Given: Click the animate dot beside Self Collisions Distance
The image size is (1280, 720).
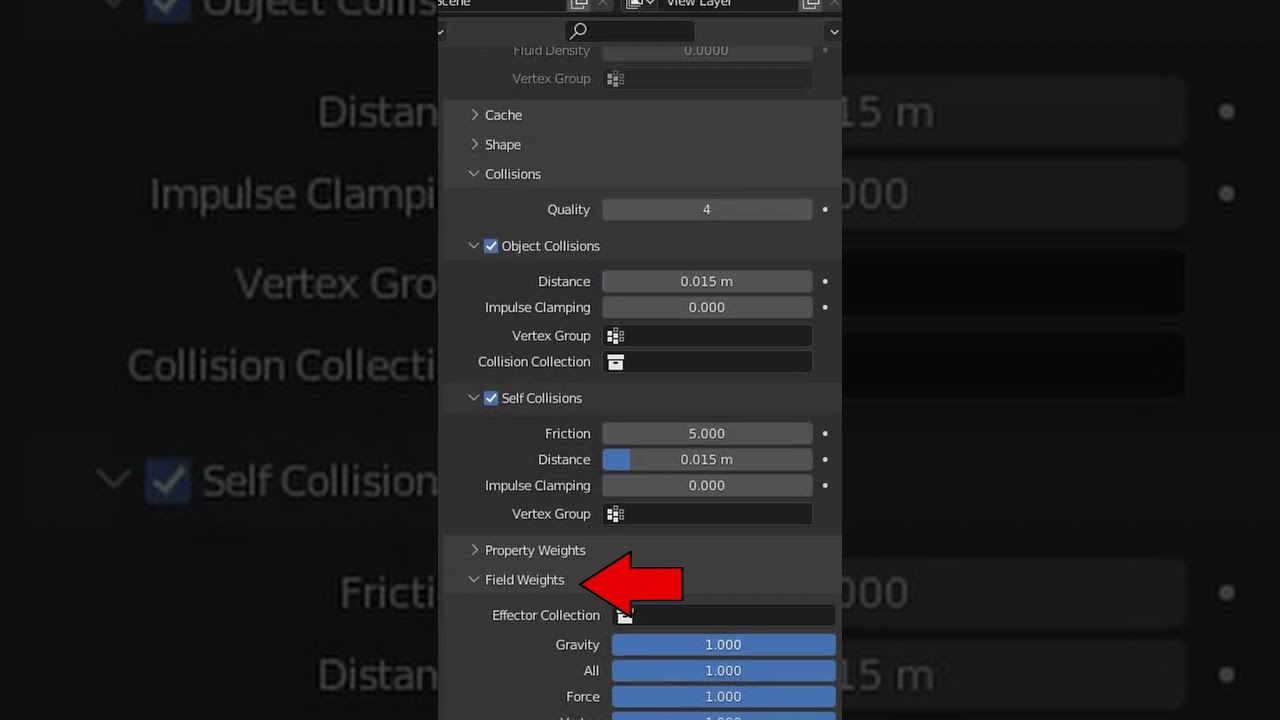Looking at the screenshot, I should click(x=825, y=460).
